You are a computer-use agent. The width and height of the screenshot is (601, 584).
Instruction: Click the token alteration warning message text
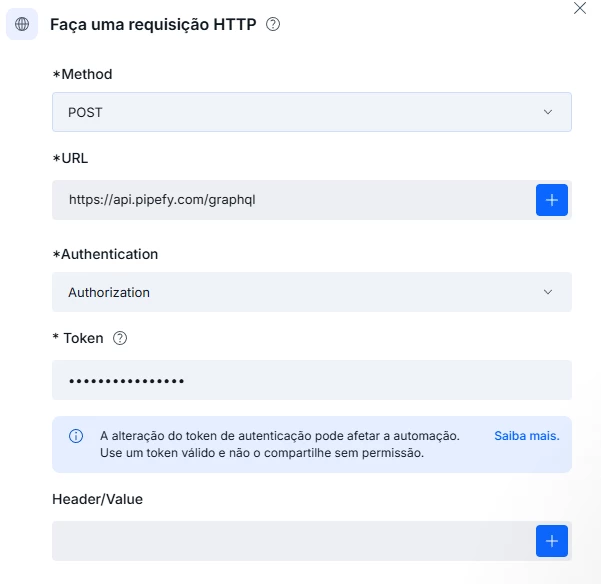coord(280,445)
